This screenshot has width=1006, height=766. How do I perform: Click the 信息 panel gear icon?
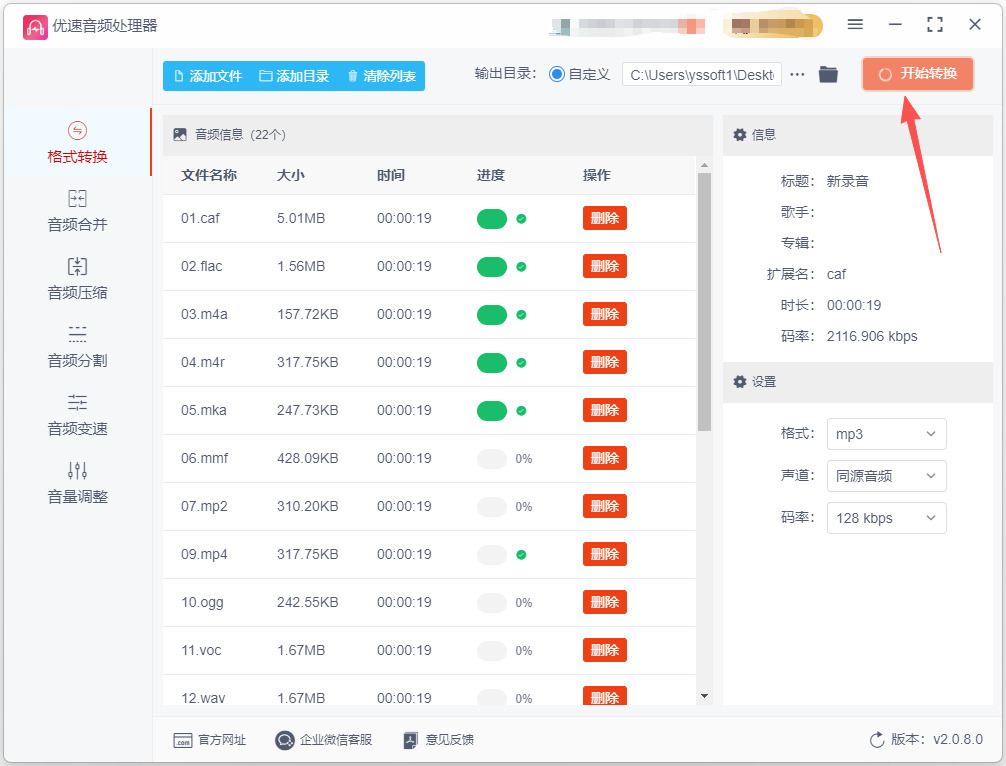tap(740, 135)
